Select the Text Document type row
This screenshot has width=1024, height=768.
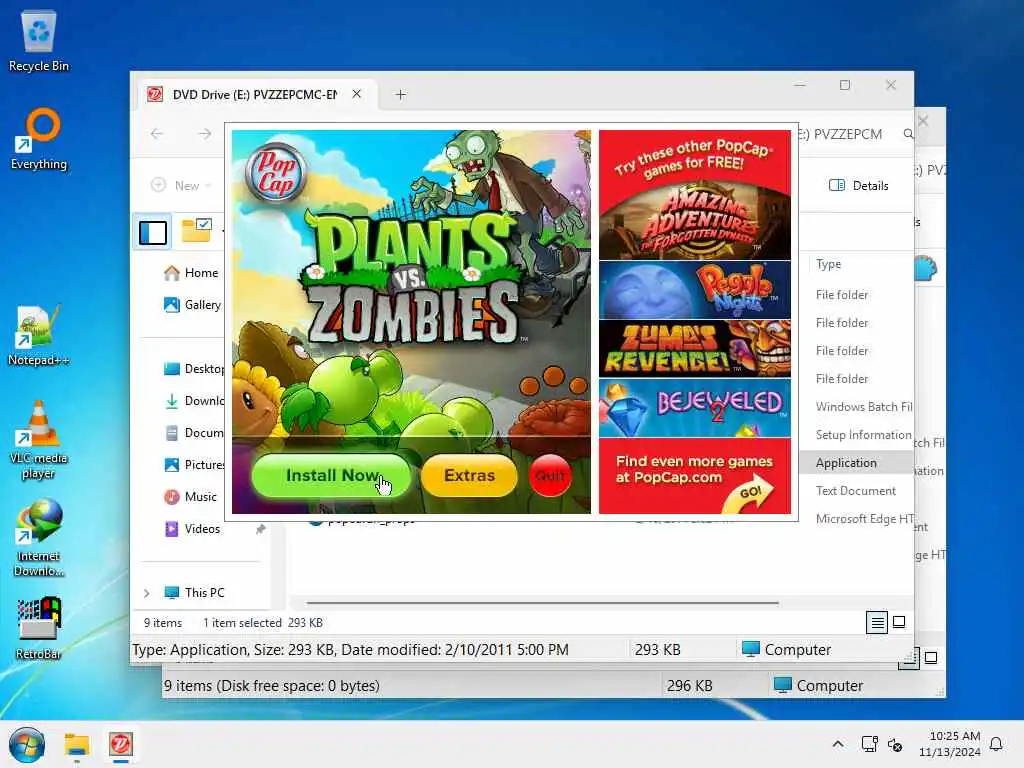point(856,491)
